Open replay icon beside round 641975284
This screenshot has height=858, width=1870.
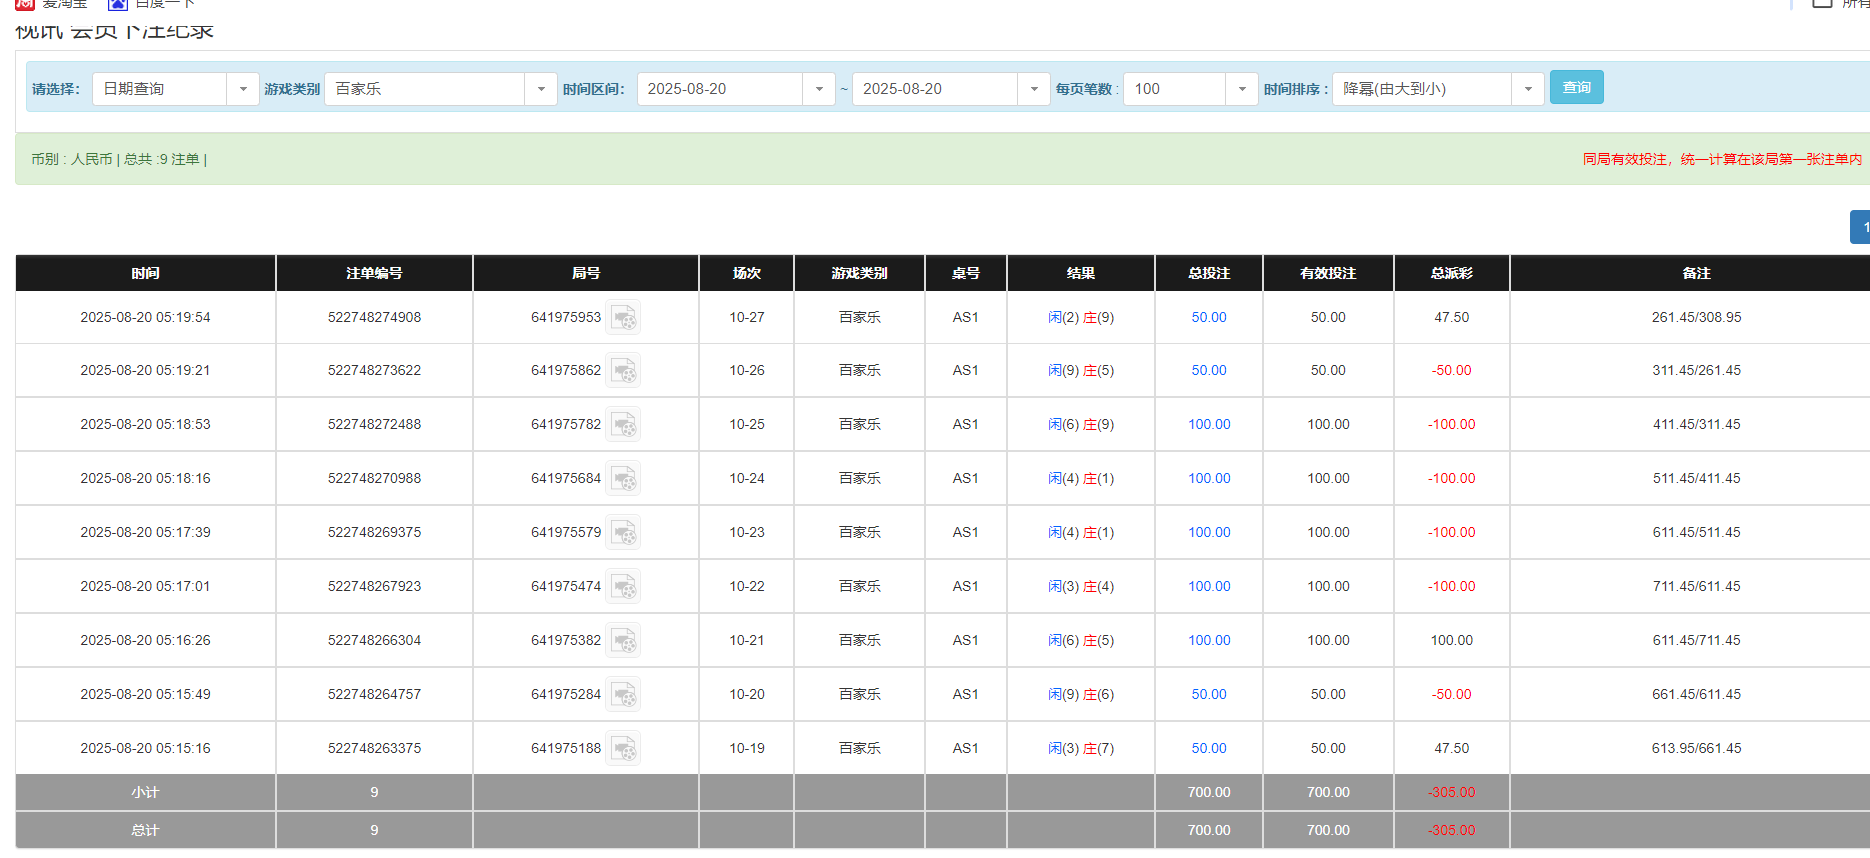coord(623,695)
